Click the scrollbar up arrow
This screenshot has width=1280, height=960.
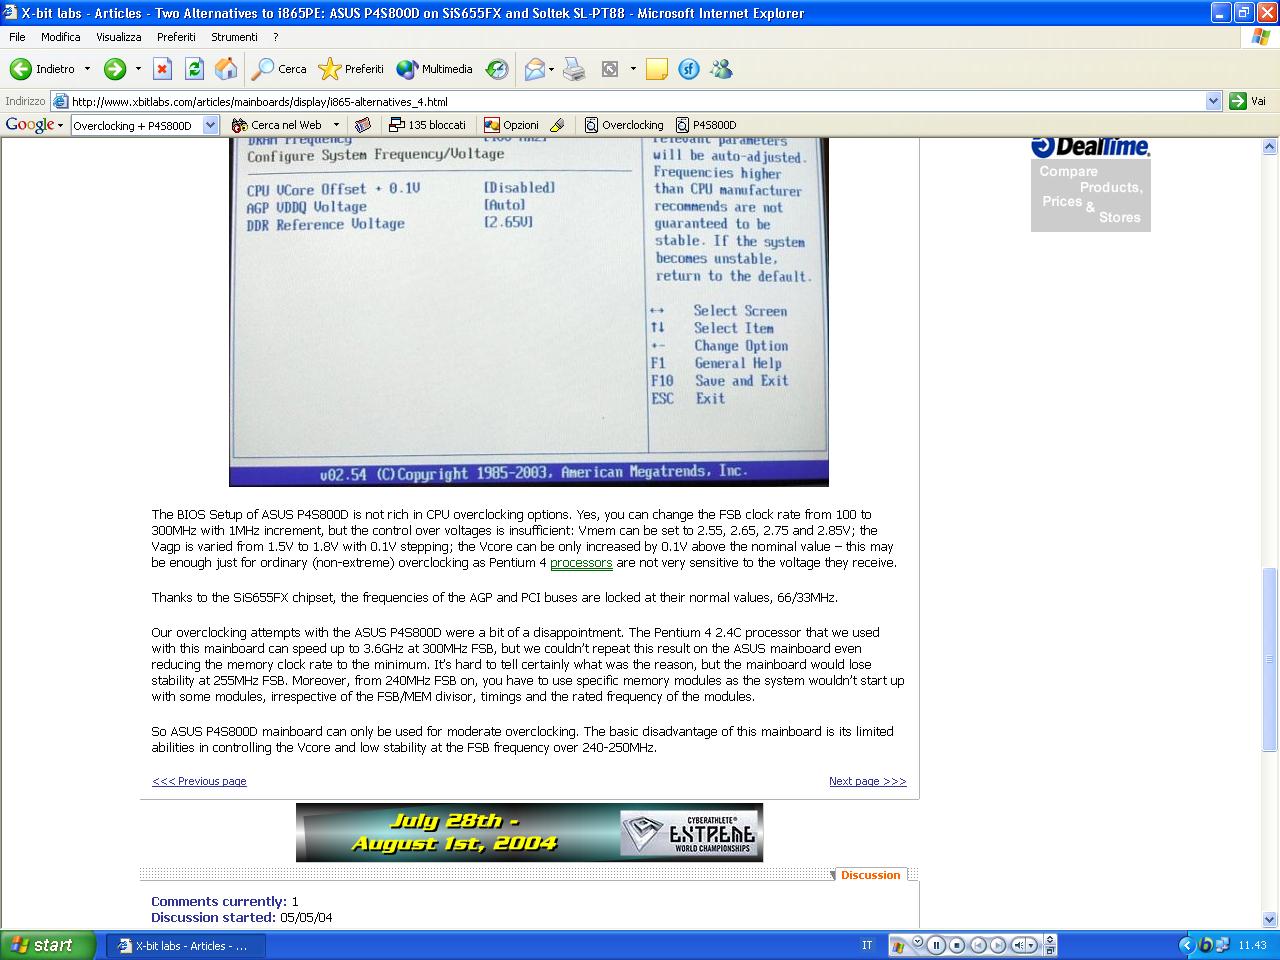click(1270, 147)
